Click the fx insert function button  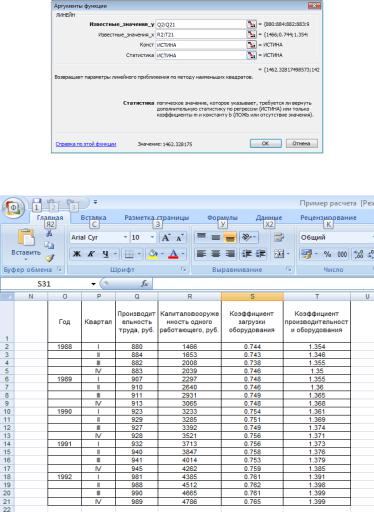[x=144, y=284]
